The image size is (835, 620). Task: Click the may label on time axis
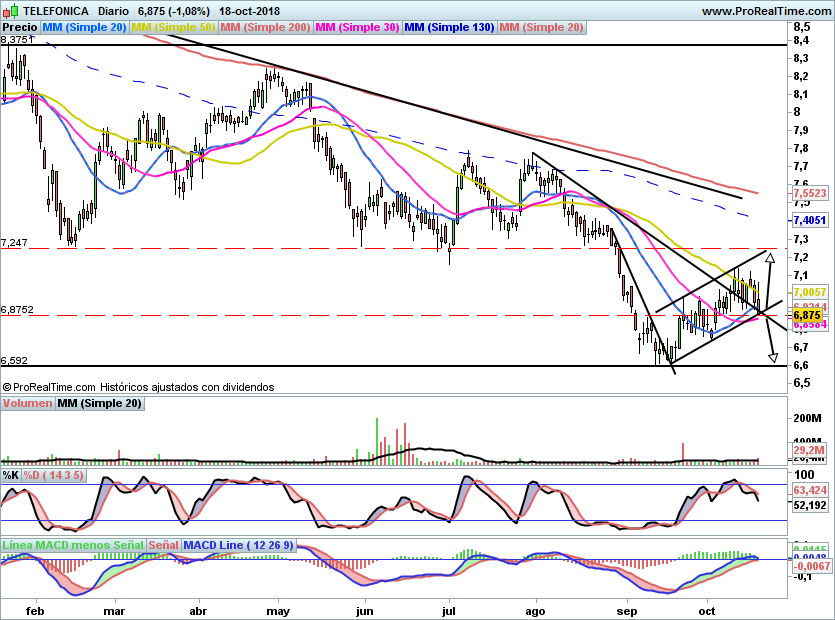pos(277,610)
